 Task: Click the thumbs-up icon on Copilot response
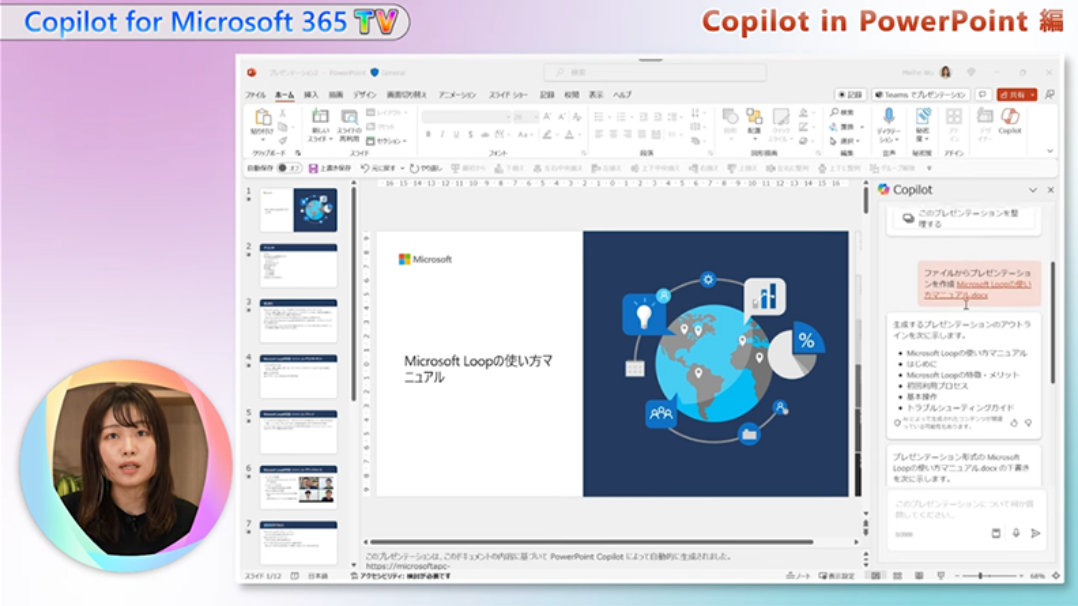[x=1014, y=423]
